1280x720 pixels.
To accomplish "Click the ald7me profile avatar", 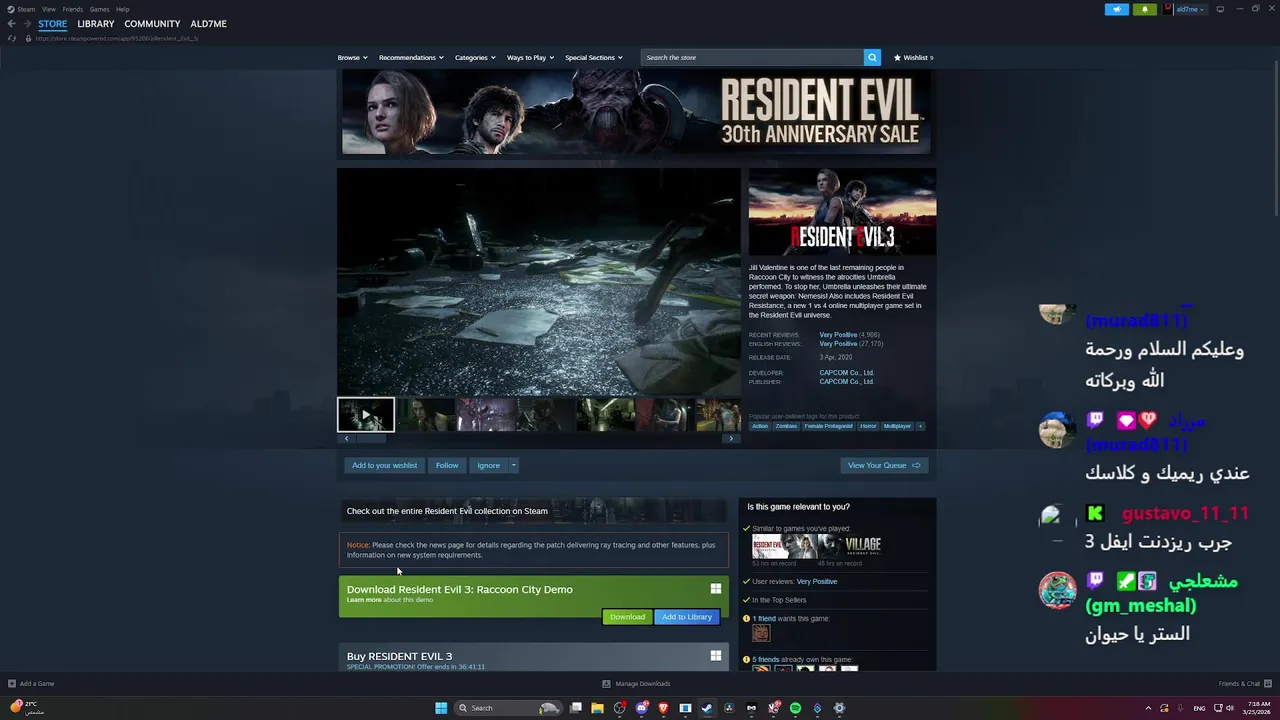I will (1168, 9).
